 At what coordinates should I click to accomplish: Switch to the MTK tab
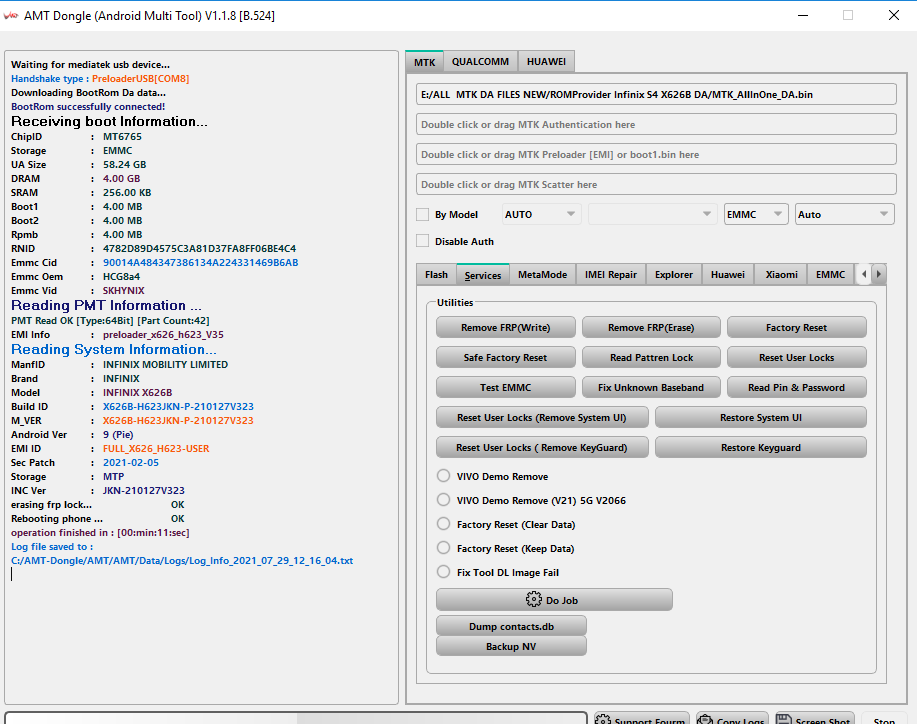[425, 62]
